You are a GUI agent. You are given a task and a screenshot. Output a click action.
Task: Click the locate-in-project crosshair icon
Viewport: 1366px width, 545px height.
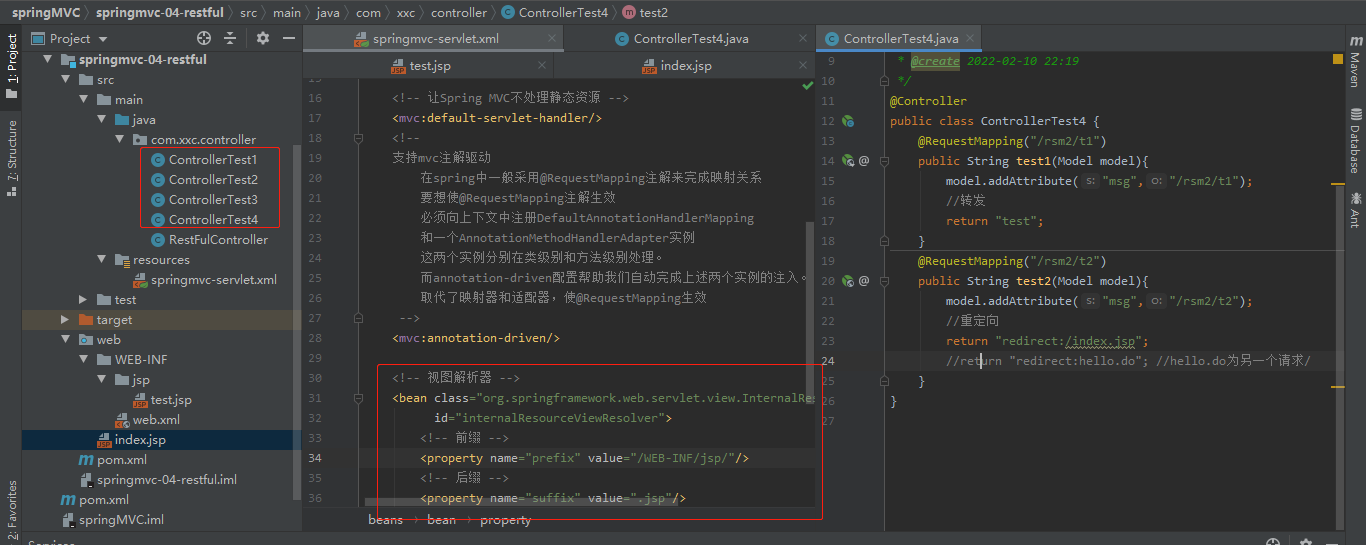click(x=204, y=38)
